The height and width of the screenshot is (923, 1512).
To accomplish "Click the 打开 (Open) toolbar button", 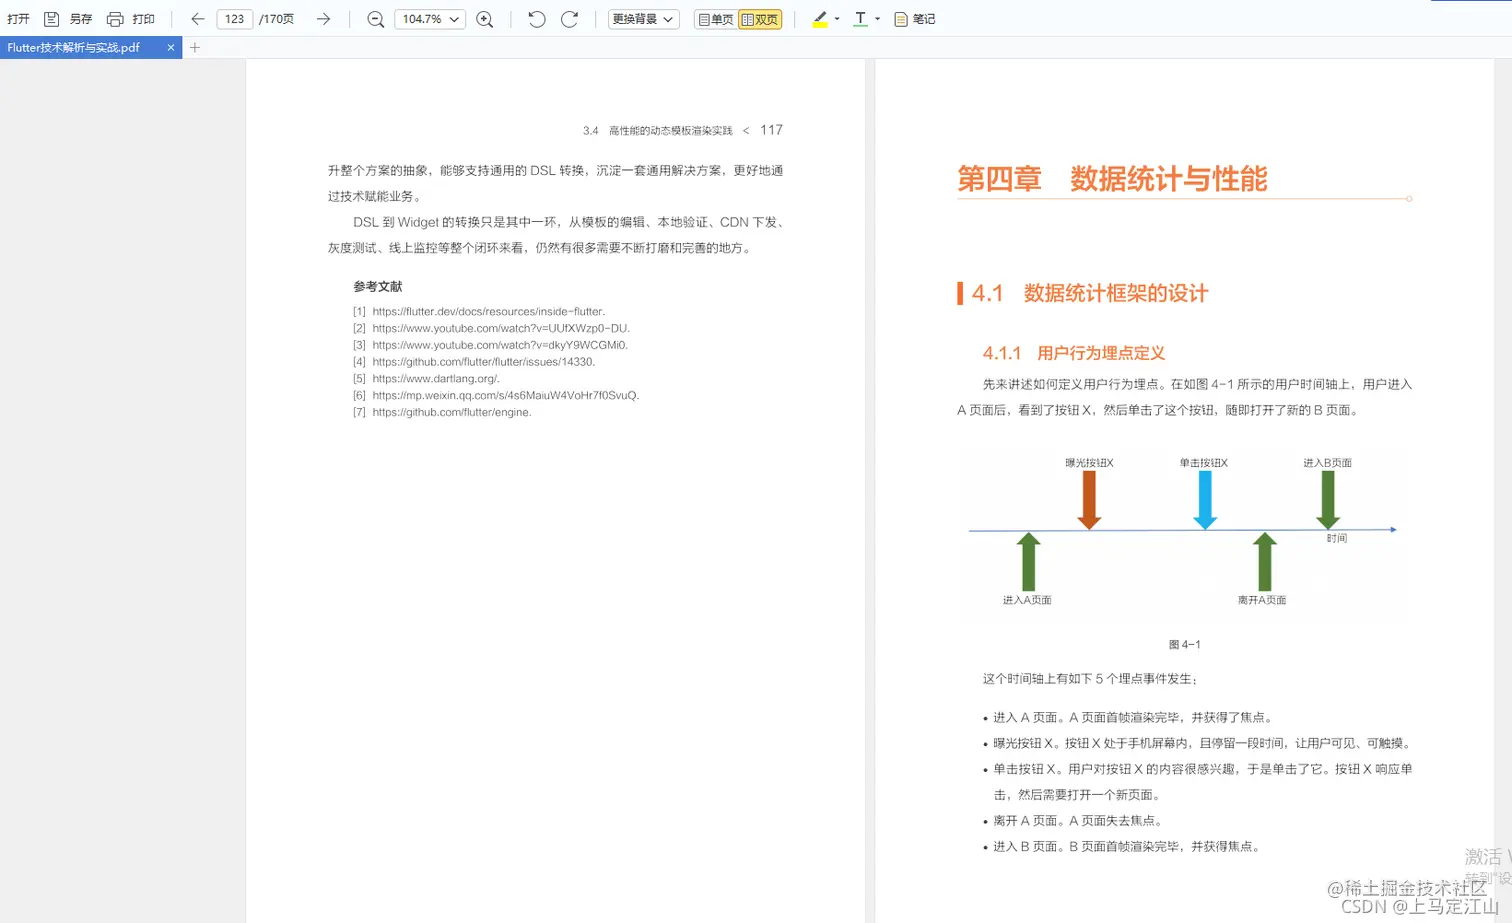I will [18, 19].
